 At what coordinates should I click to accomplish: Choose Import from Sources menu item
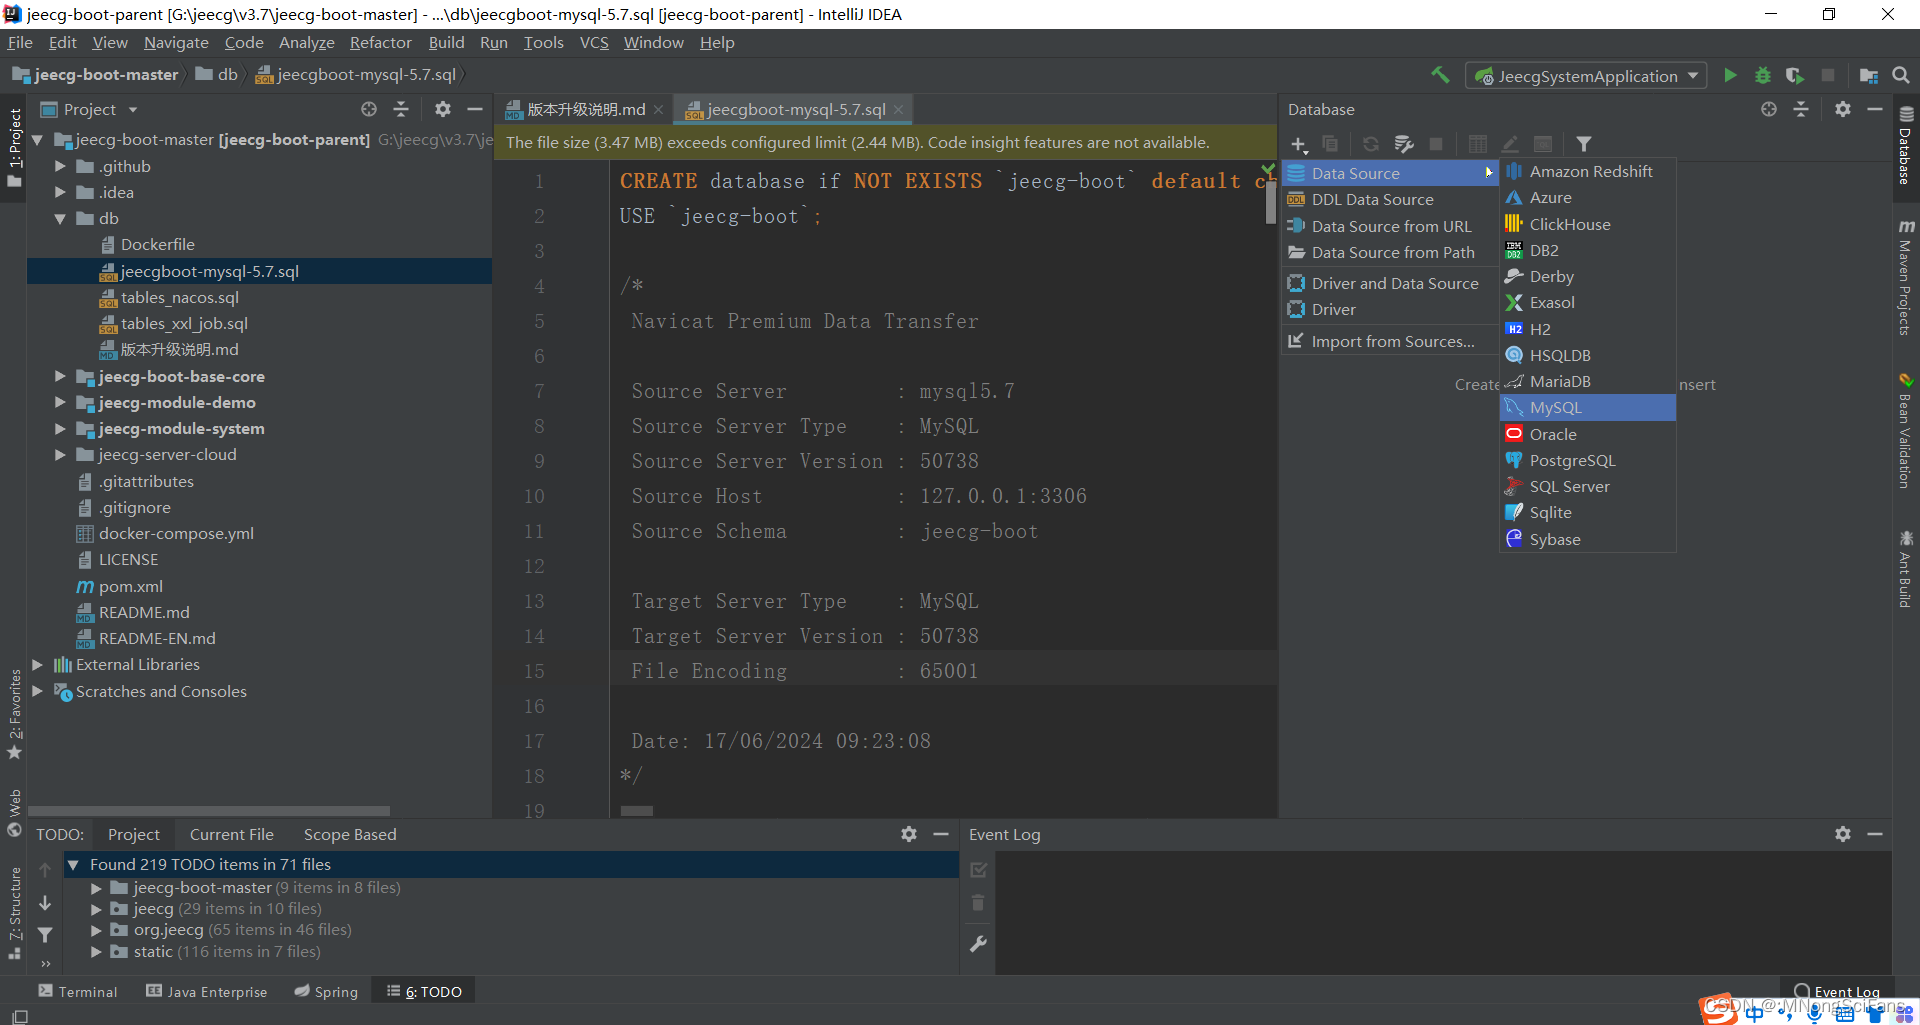[1390, 341]
